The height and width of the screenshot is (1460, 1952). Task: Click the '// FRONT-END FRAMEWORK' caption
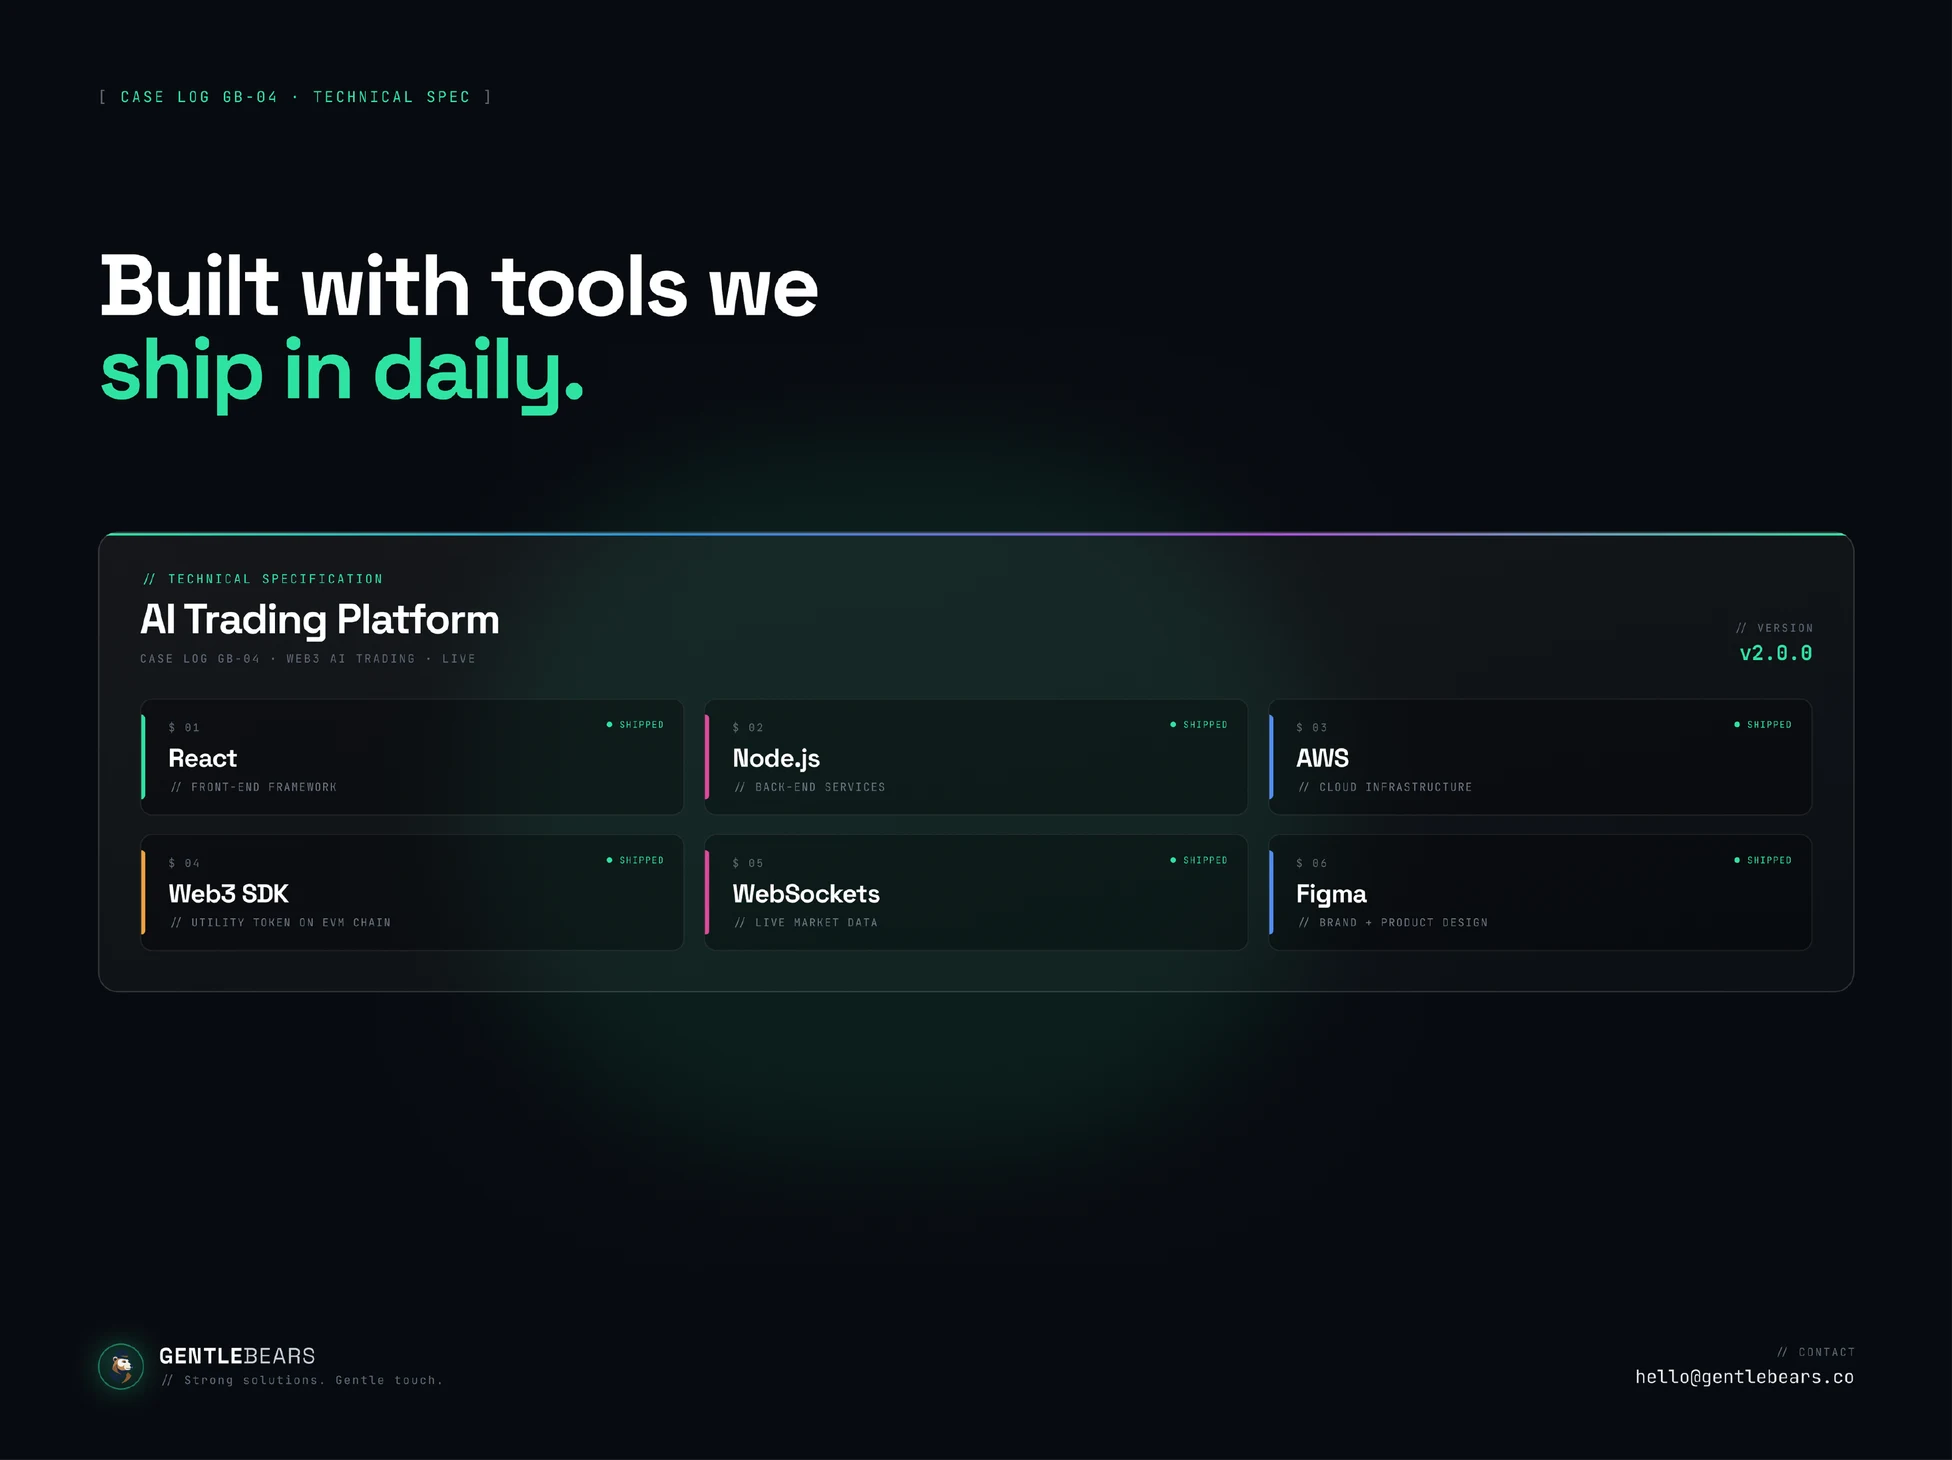254,787
